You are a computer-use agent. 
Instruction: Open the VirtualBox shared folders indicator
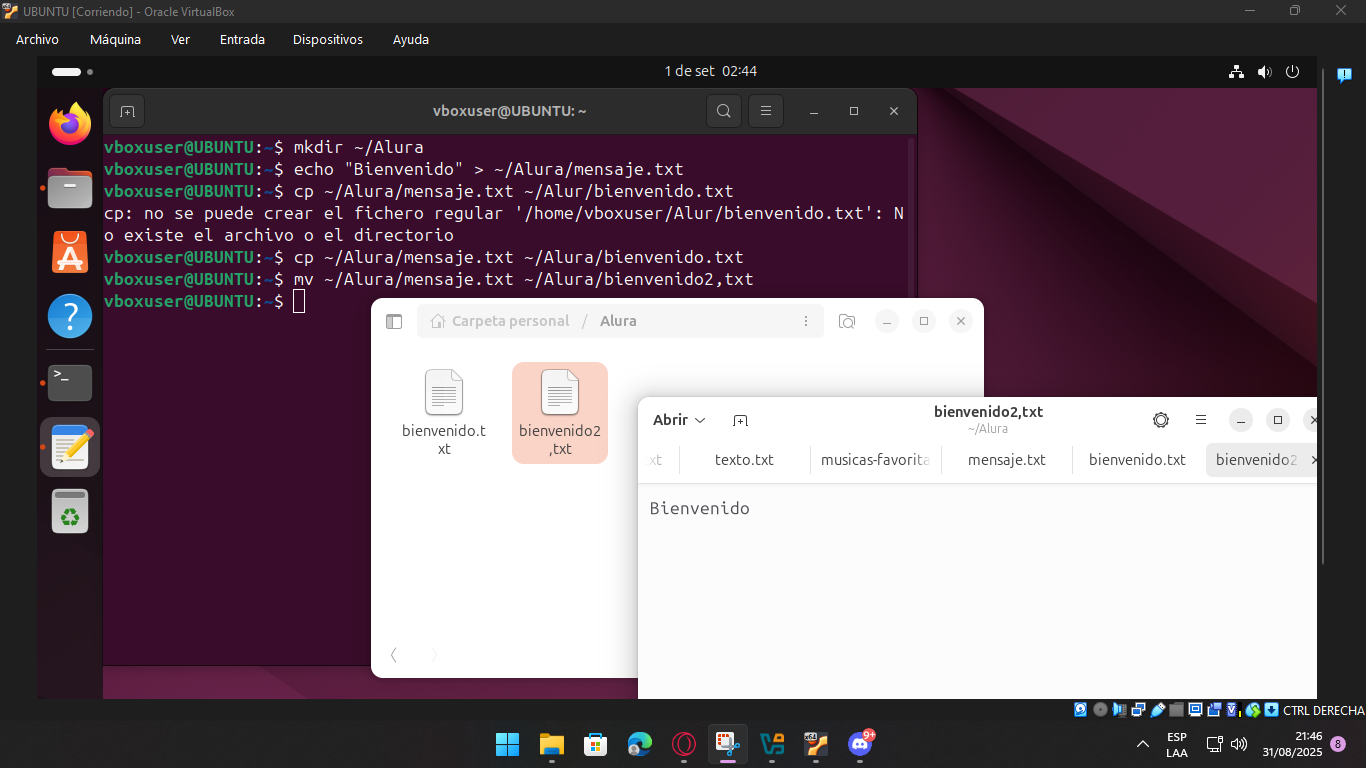[x=1176, y=710]
